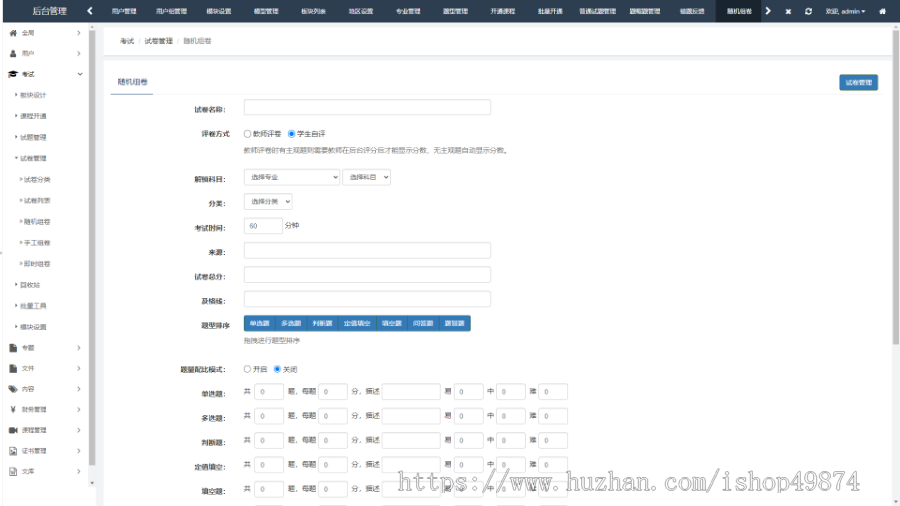The image size is (900, 506).
Task: Click the 文库 document icon in sidebar
Action: coord(13,472)
